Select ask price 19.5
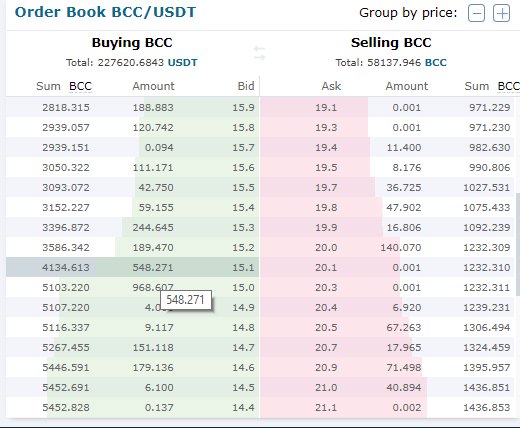The width and height of the screenshot is (520, 428). pyautogui.click(x=326, y=167)
